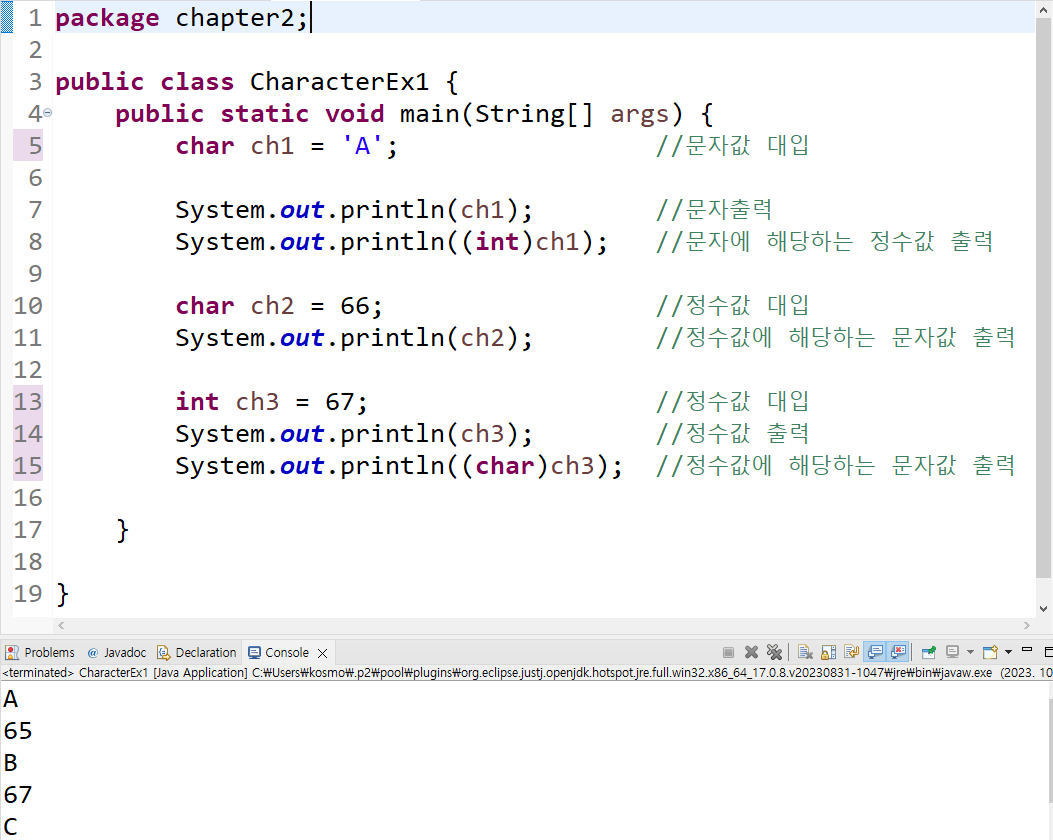Viewport: 1053px width, 840px height.
Task: Click Display Selected Console icon
Action: (952, 652)
